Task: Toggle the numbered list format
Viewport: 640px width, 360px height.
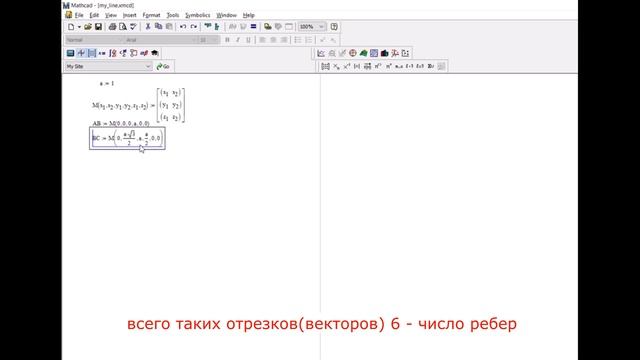Action: 309,40
